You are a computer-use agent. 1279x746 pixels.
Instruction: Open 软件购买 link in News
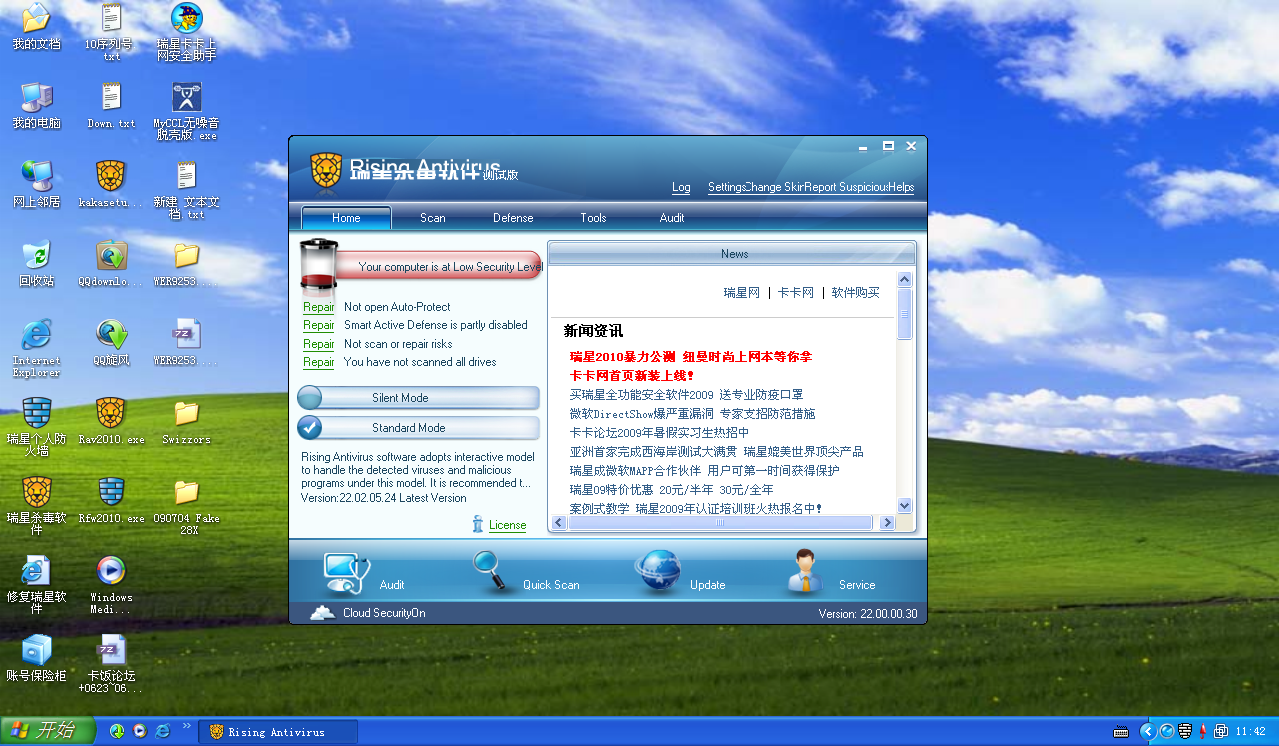(x=856, y=293)
